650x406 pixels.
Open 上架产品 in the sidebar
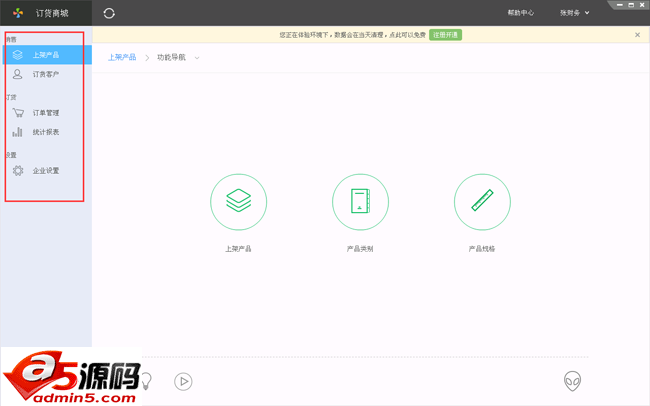(x=45, y=55)
